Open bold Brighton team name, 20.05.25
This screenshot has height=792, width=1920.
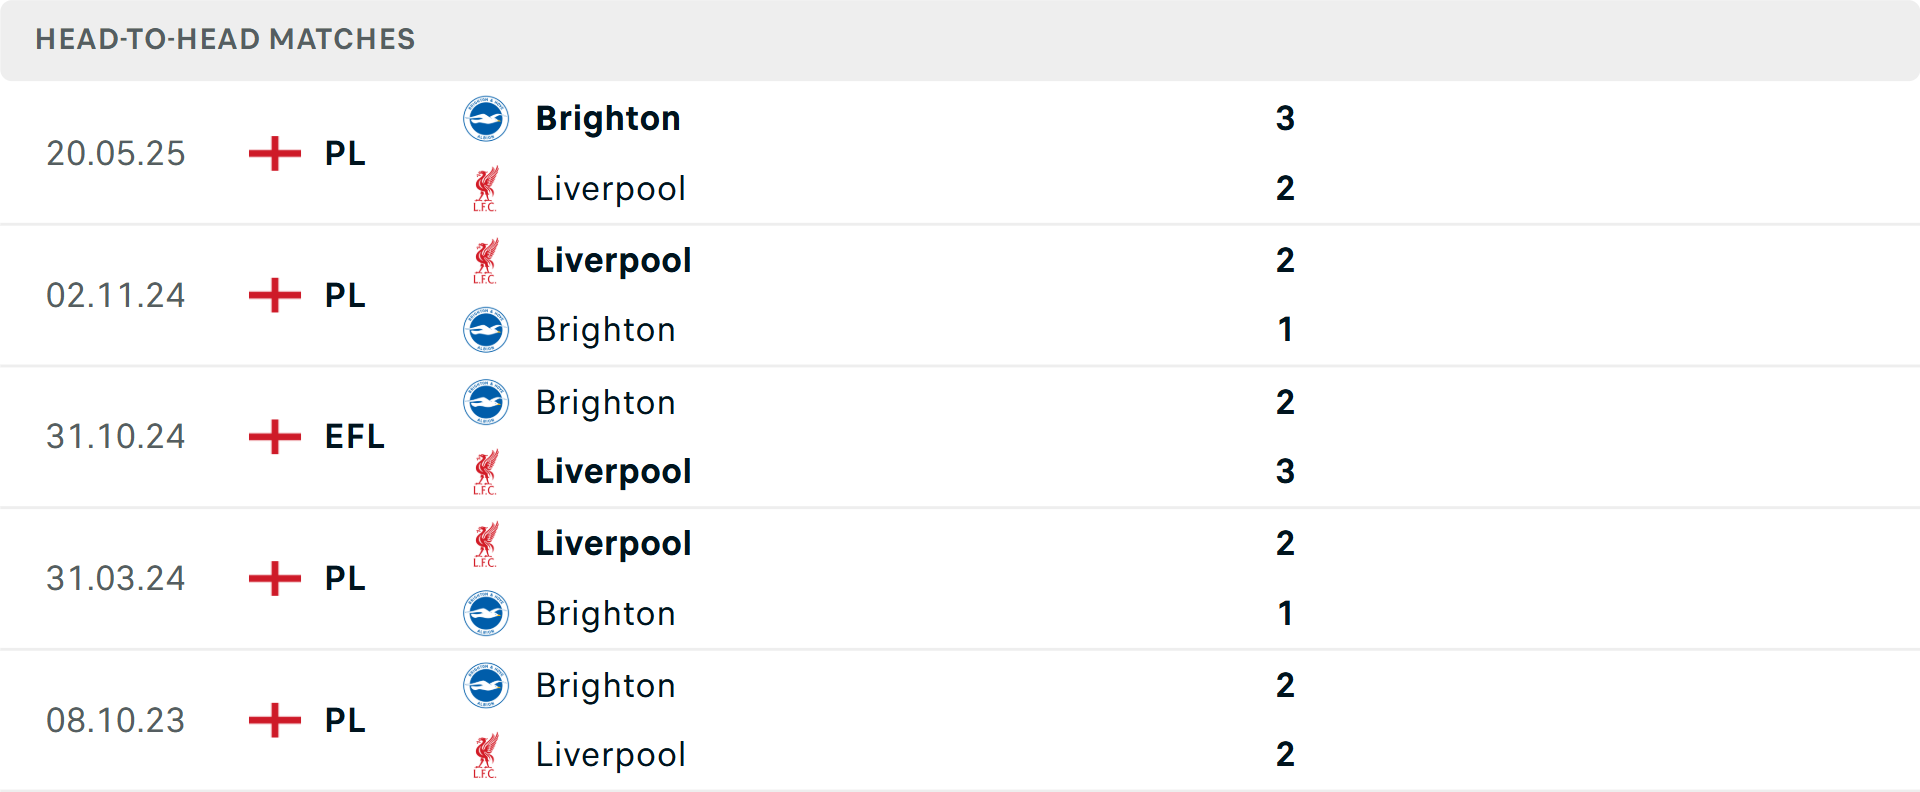tap(608, 119)
